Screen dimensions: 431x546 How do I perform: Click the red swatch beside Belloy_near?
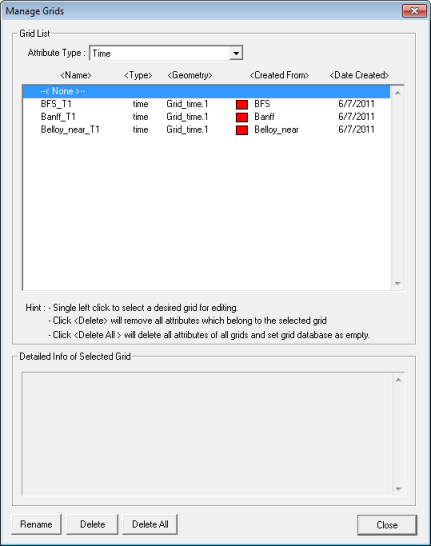tap(242, 130)
